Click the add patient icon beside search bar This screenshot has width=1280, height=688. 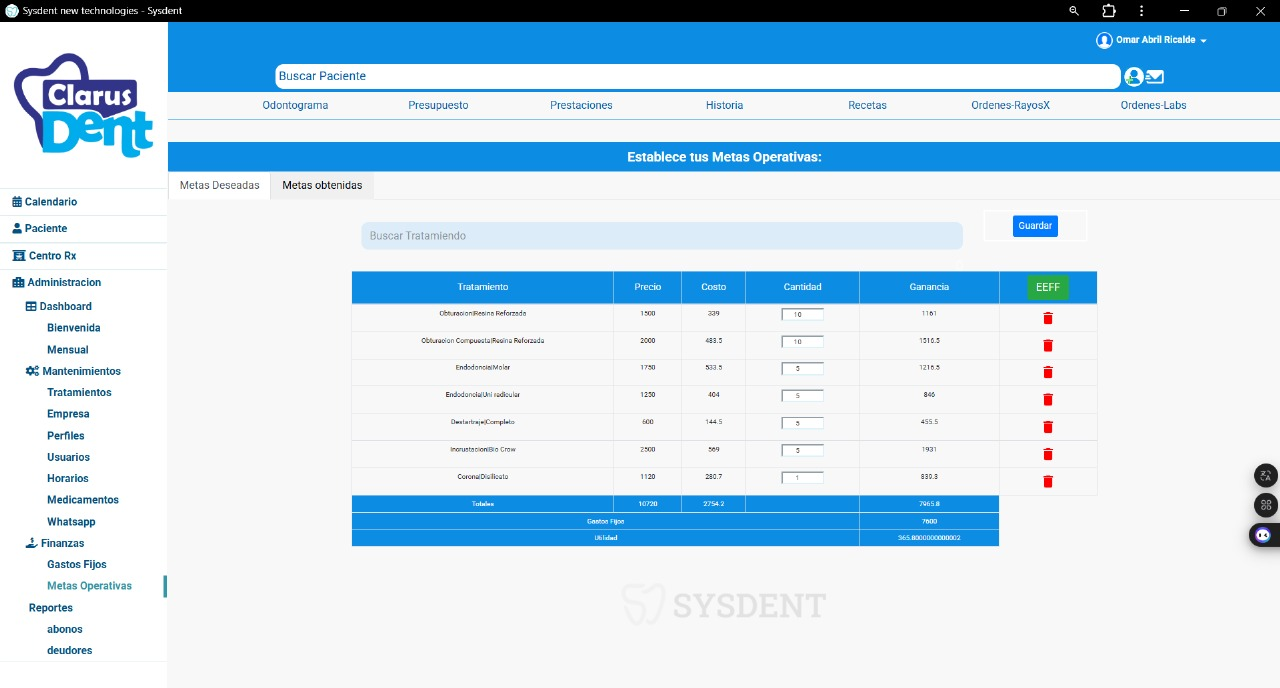pos(1133,76)
